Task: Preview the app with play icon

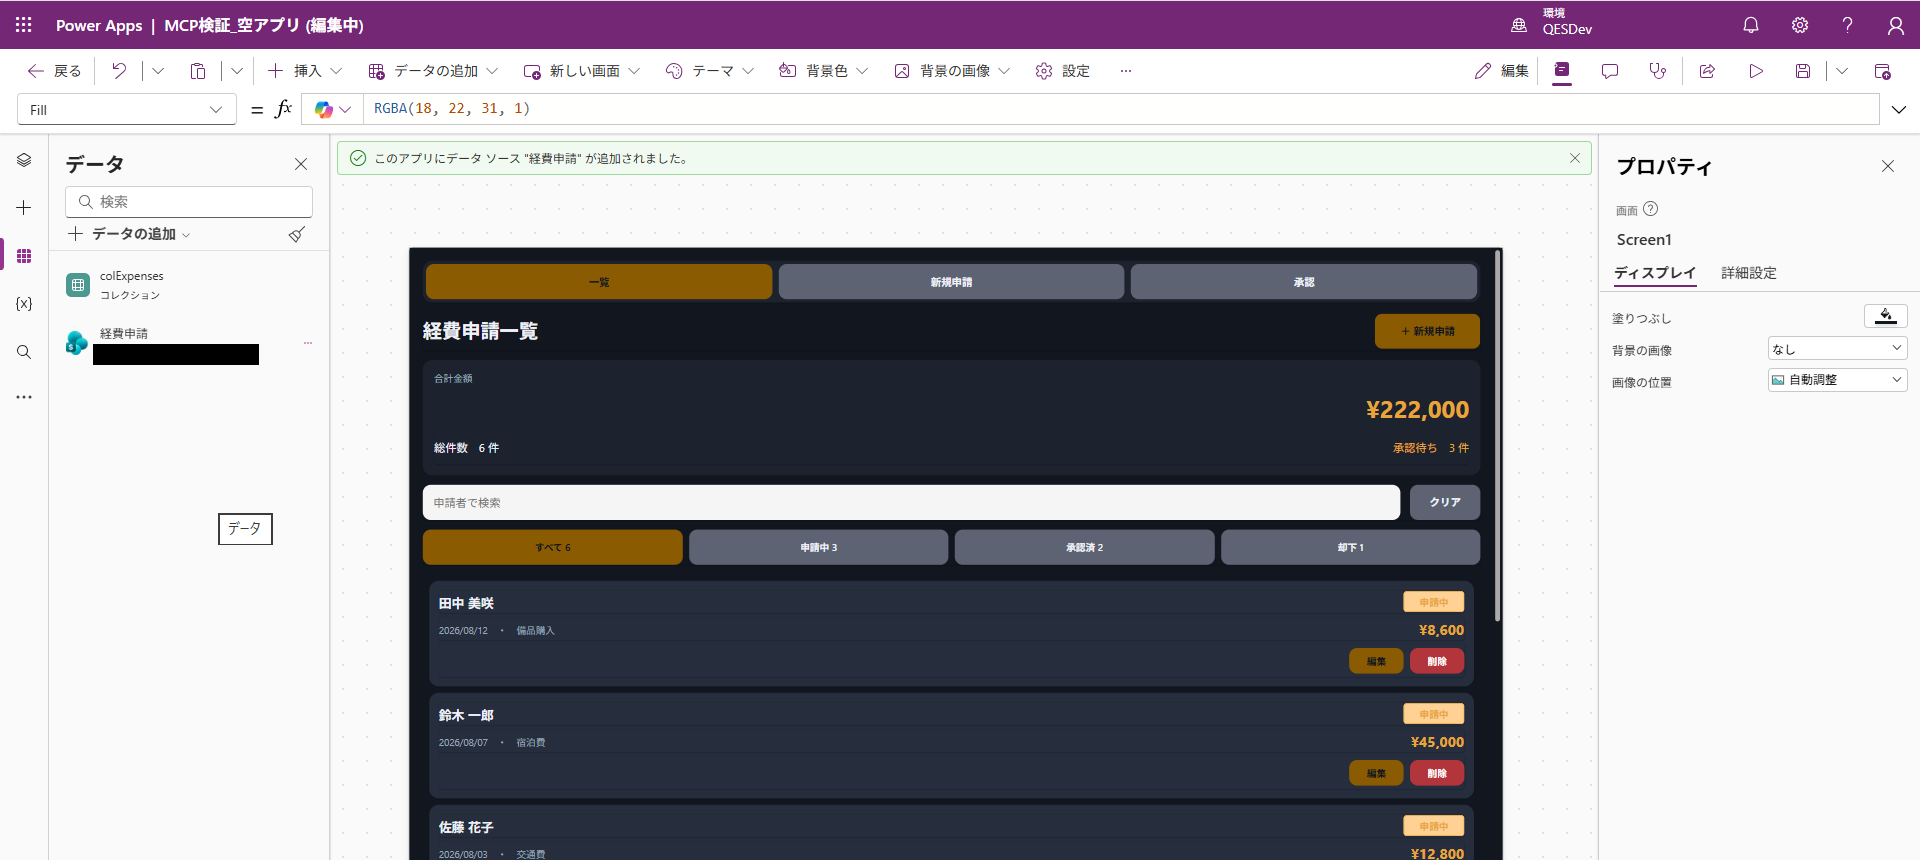Action: point(1756,71)
